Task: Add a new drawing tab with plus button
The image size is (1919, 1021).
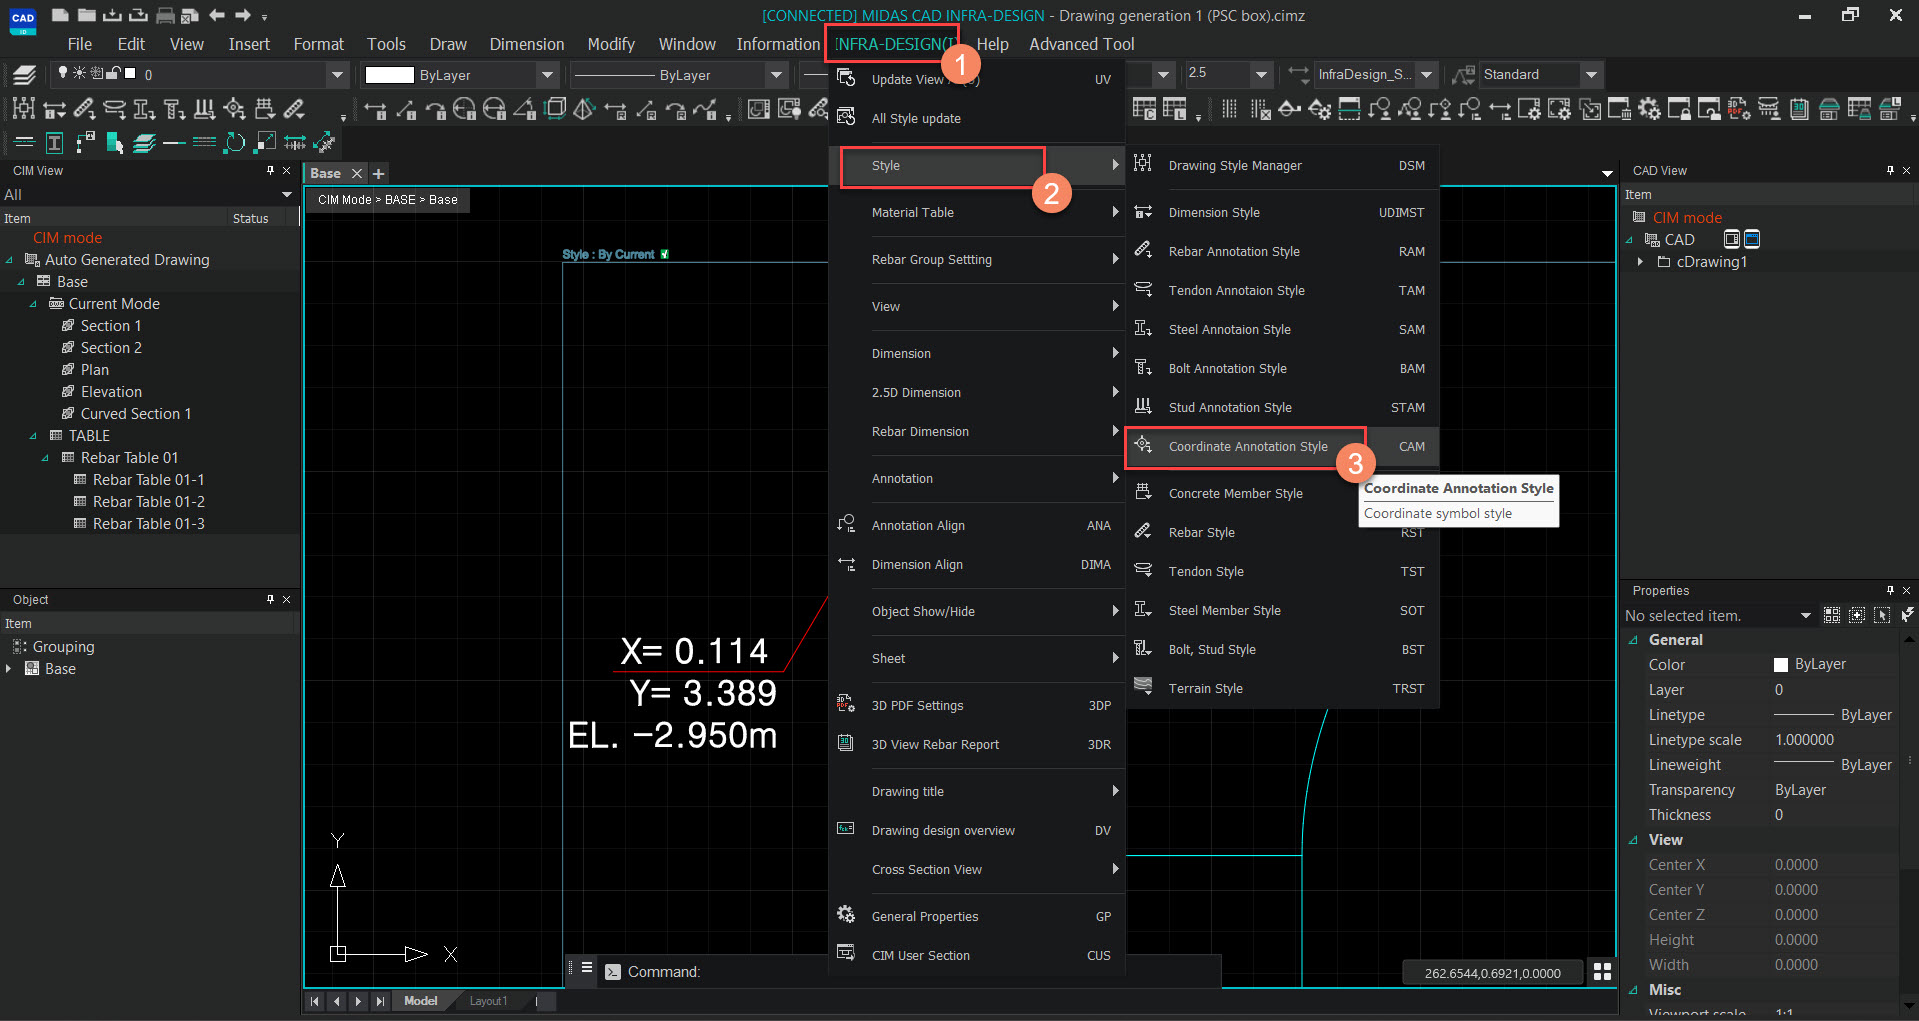Action: [x=379, y=173]
